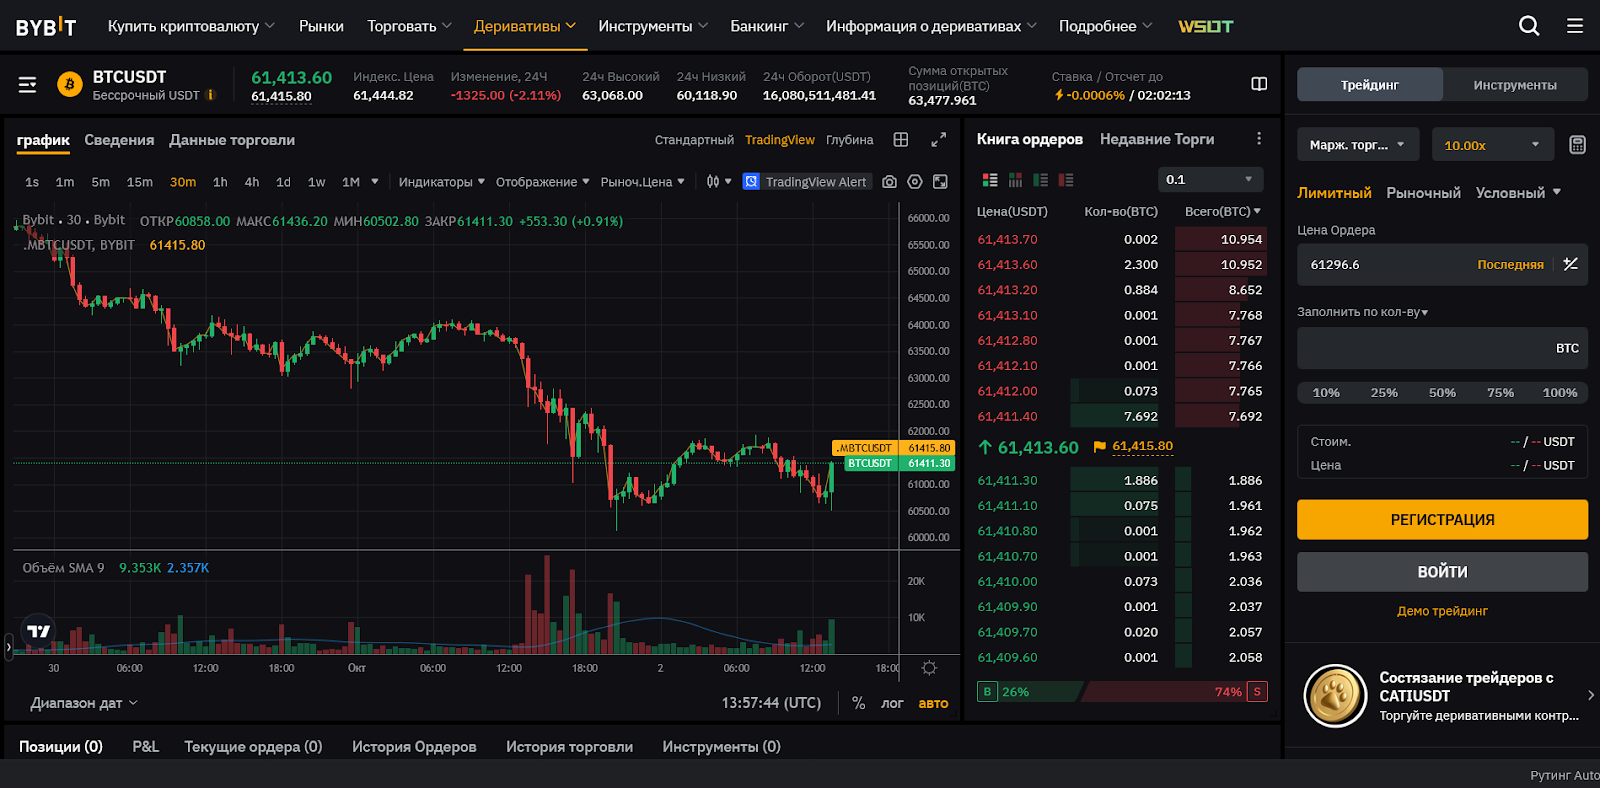This screenshot has width=1600, height=788.
Task: Select the Рыночный order type
Action: (x=1423, y=193)
